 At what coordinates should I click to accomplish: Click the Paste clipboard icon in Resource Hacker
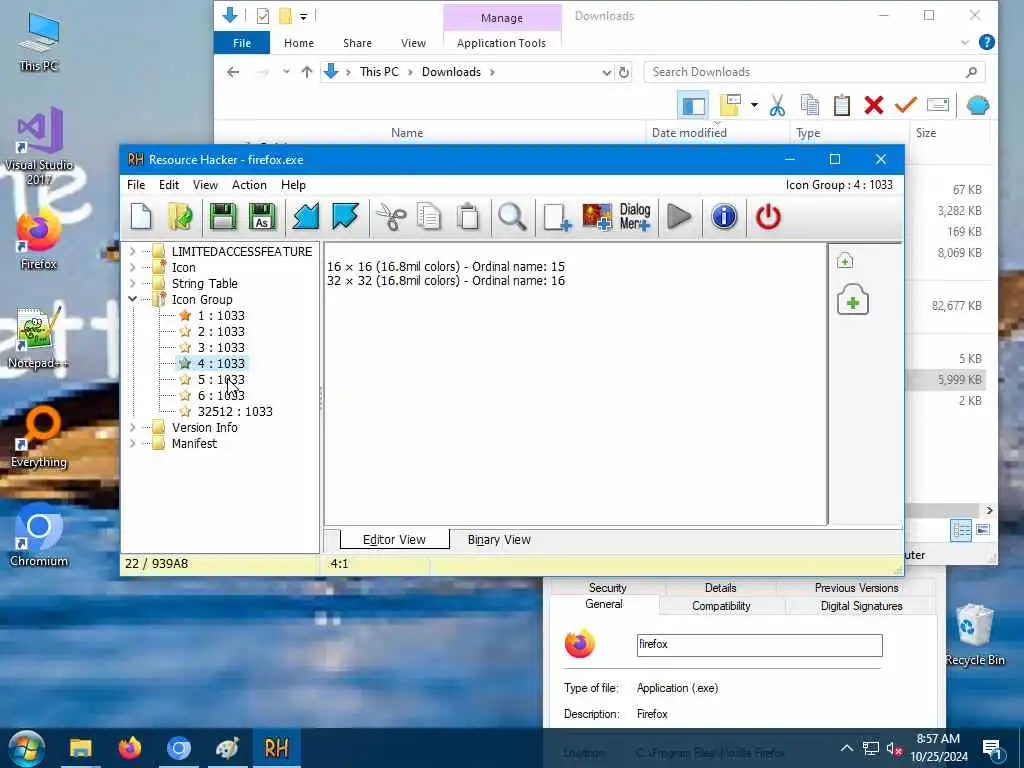pyautogui.click(x=468, y=217)
